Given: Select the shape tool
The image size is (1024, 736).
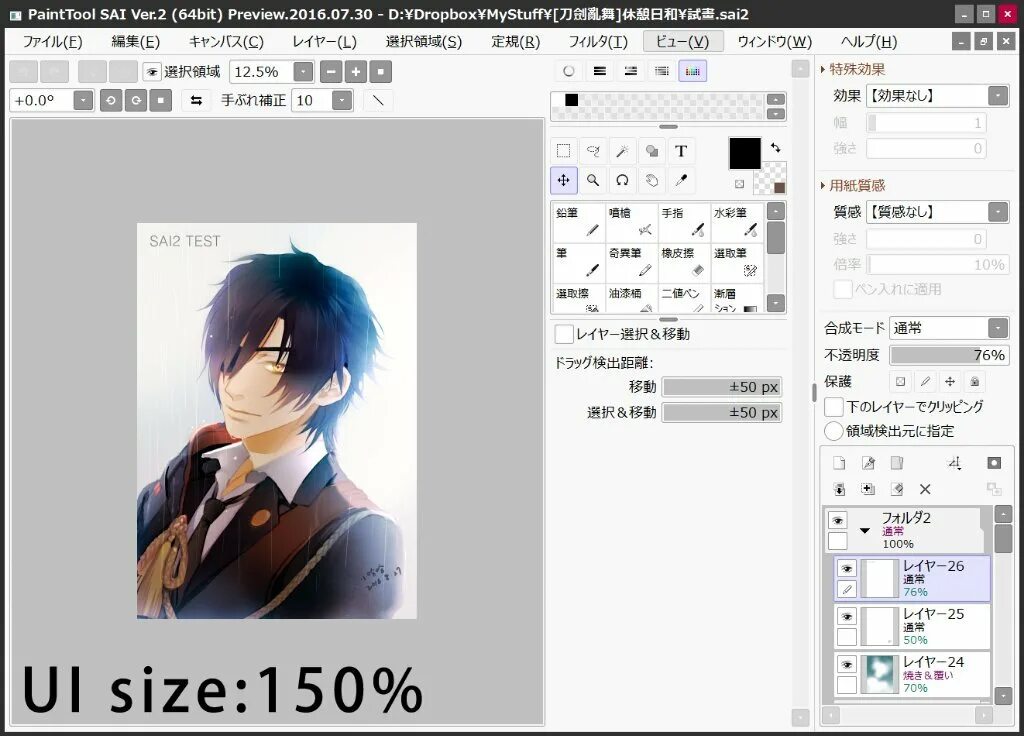Looking at the screenshot, I should point(652,151).
